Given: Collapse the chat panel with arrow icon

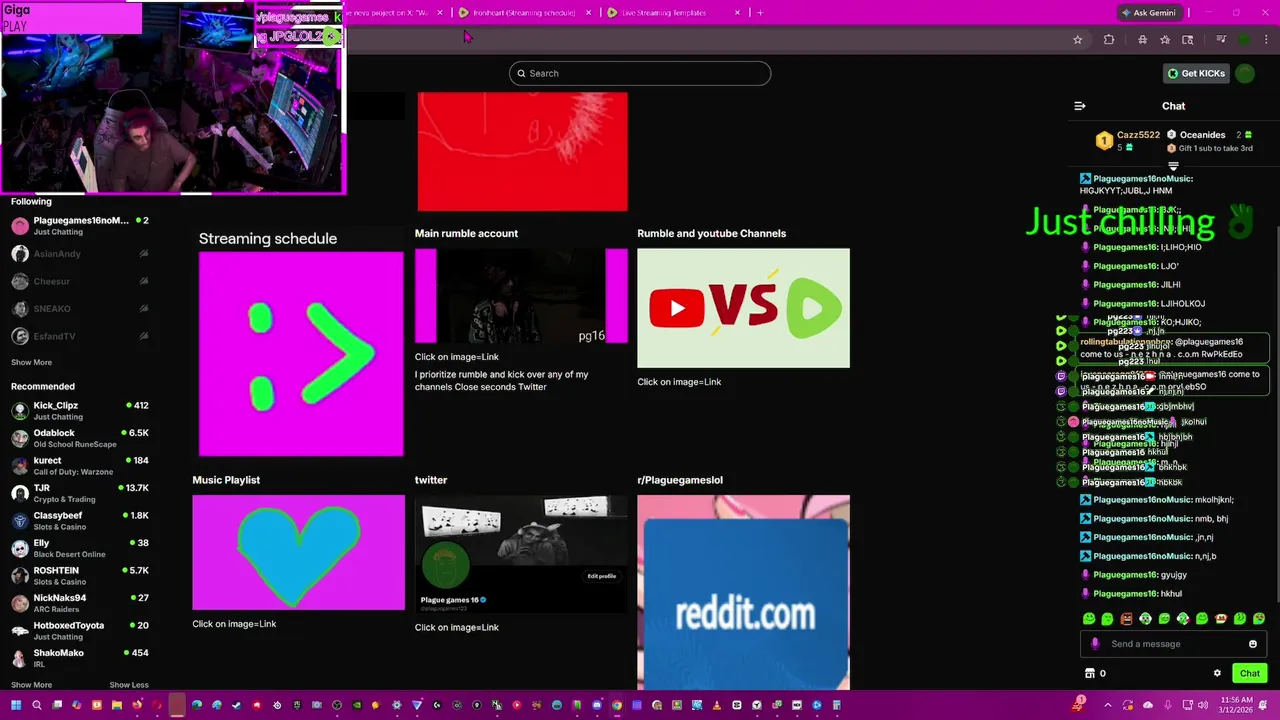Looking at the screenshot, I should [x=1080, y=106].
